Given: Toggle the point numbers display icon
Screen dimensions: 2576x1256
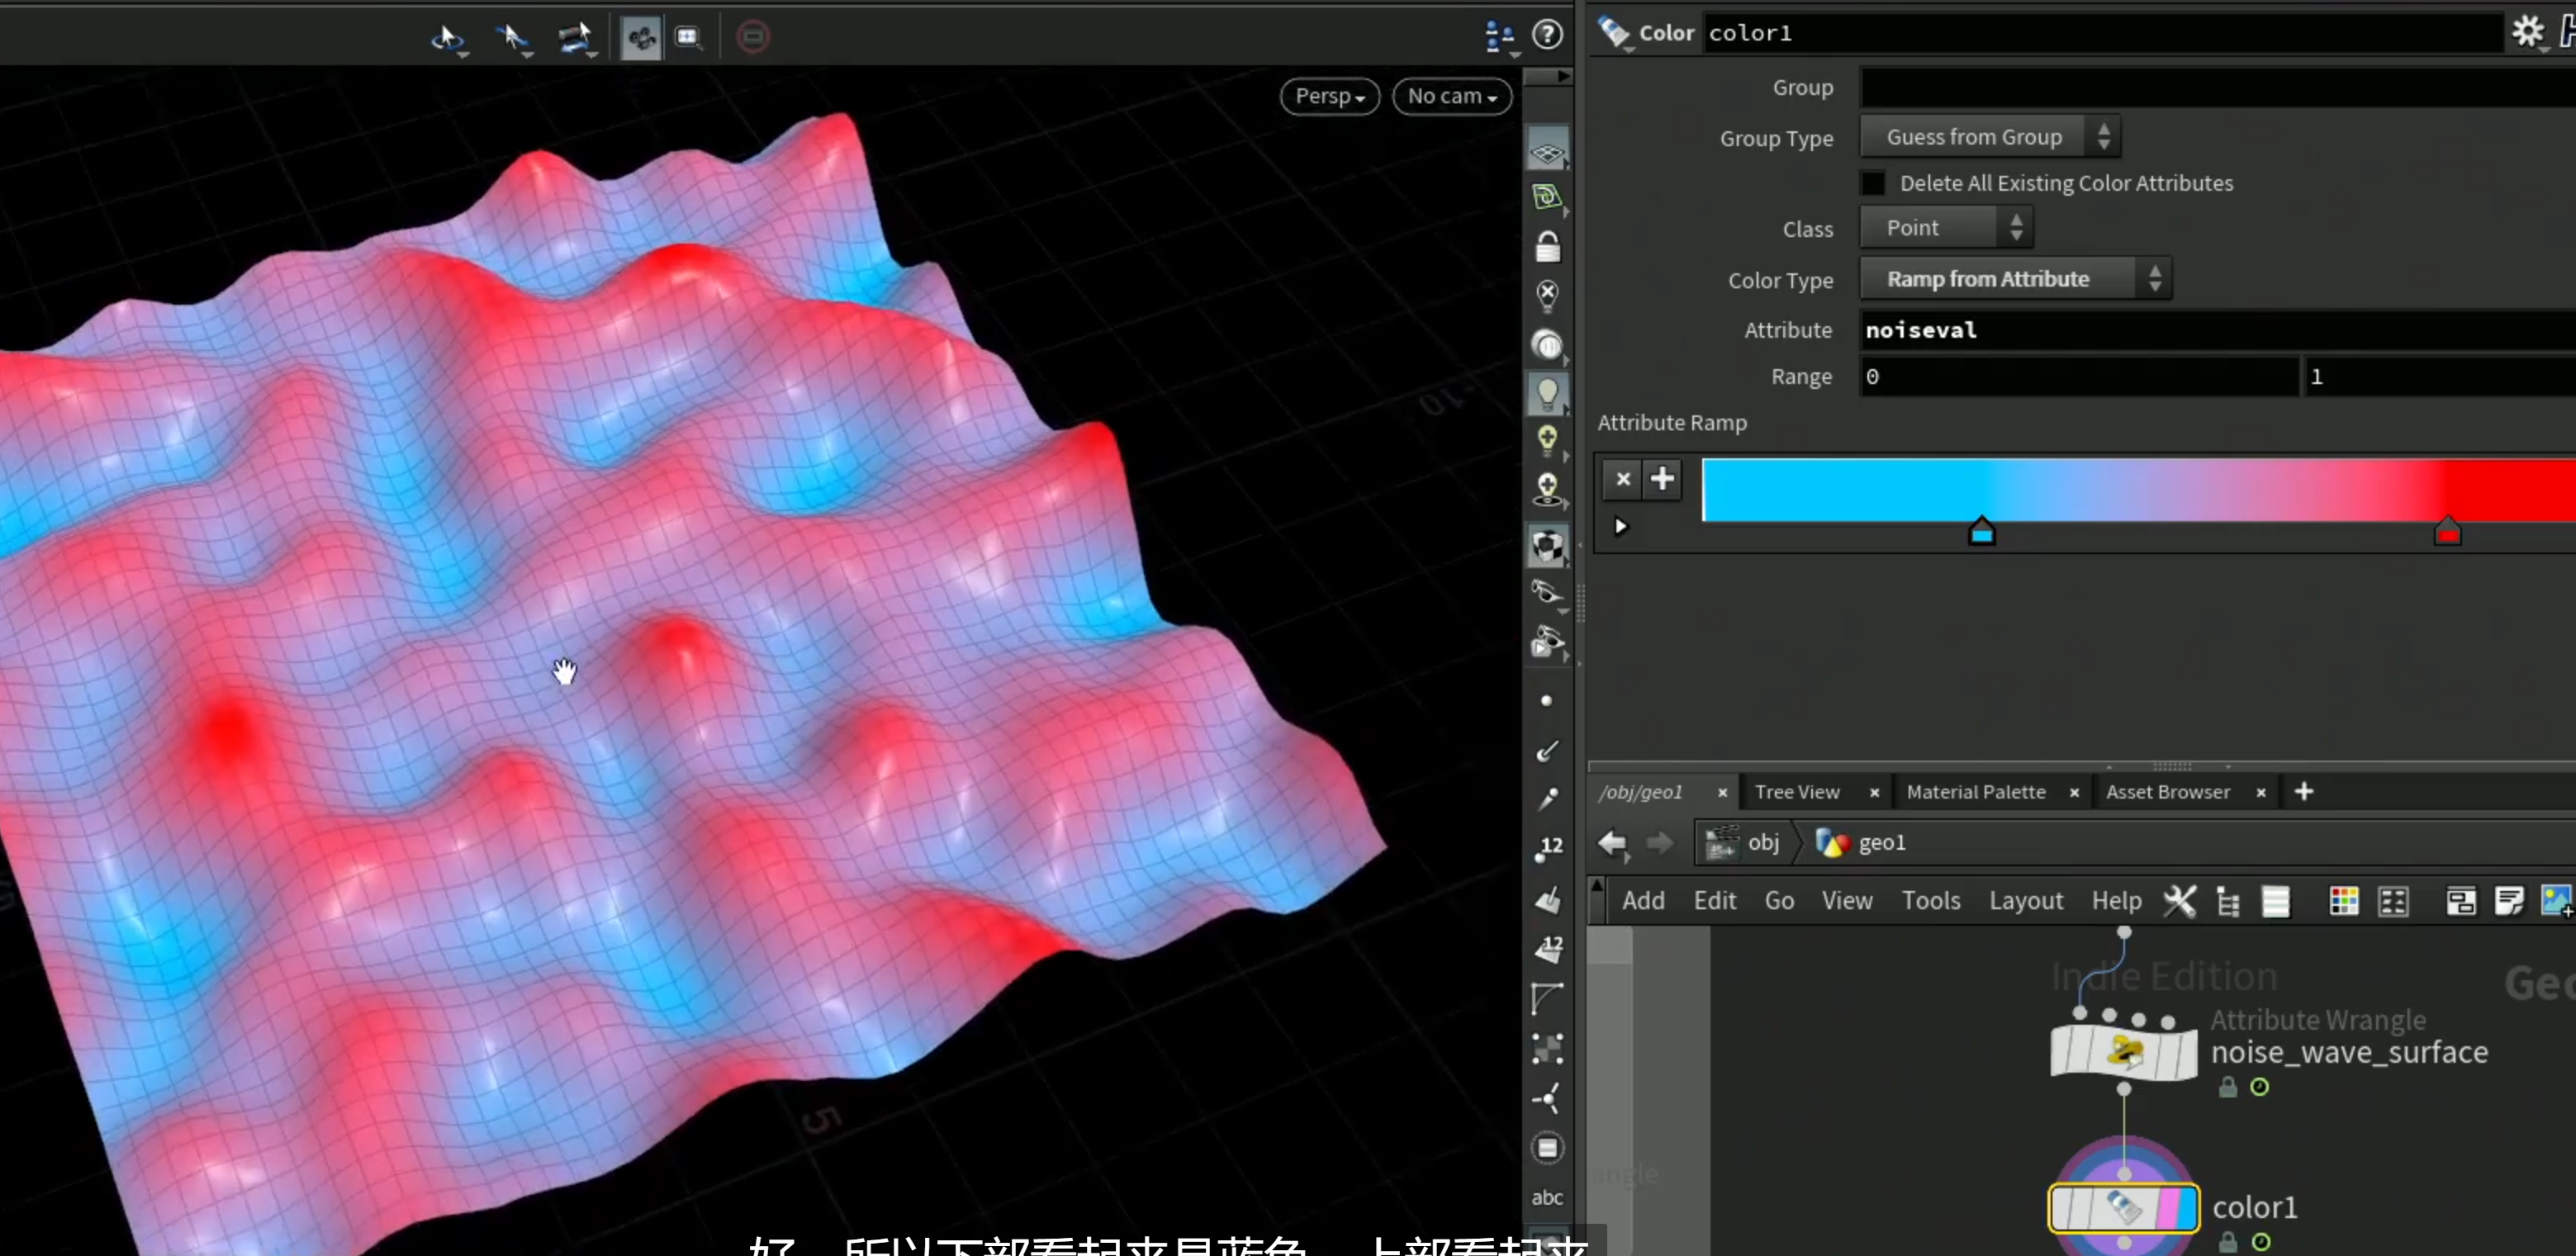Looking at the screenshot, I should [1548, 848].
